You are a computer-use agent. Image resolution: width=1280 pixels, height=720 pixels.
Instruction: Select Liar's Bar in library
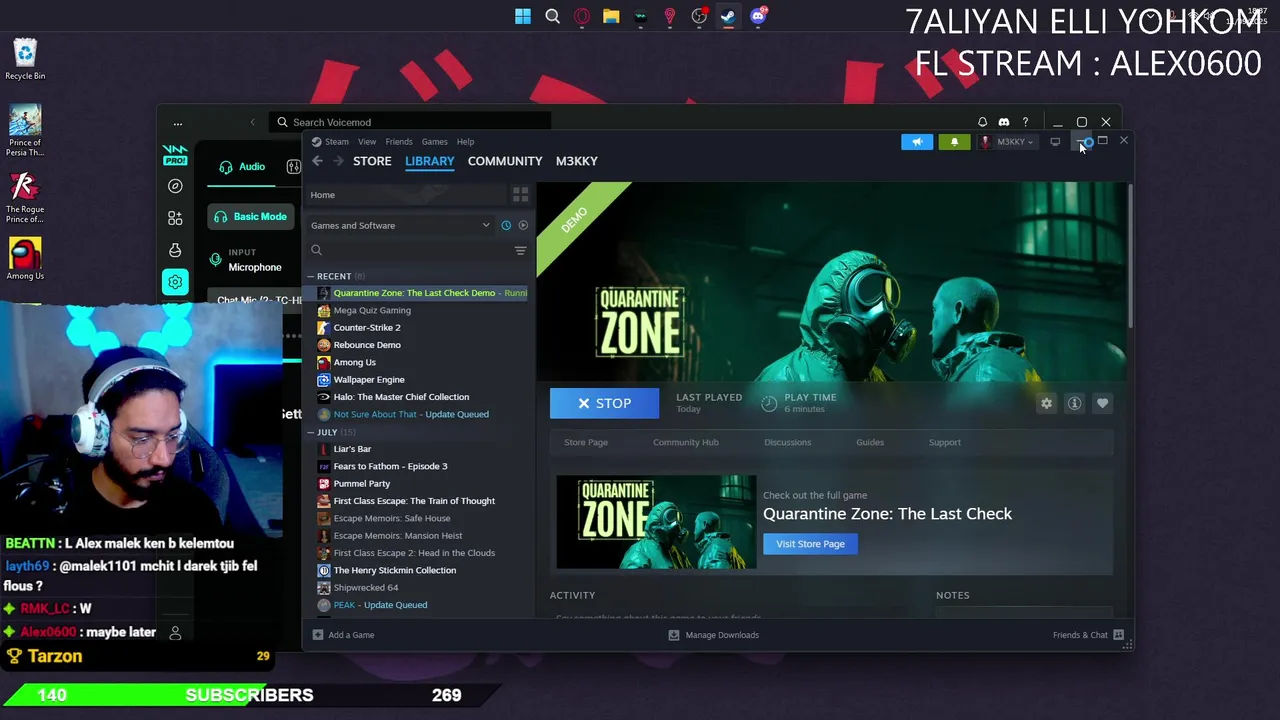click(x=352, y=449)
